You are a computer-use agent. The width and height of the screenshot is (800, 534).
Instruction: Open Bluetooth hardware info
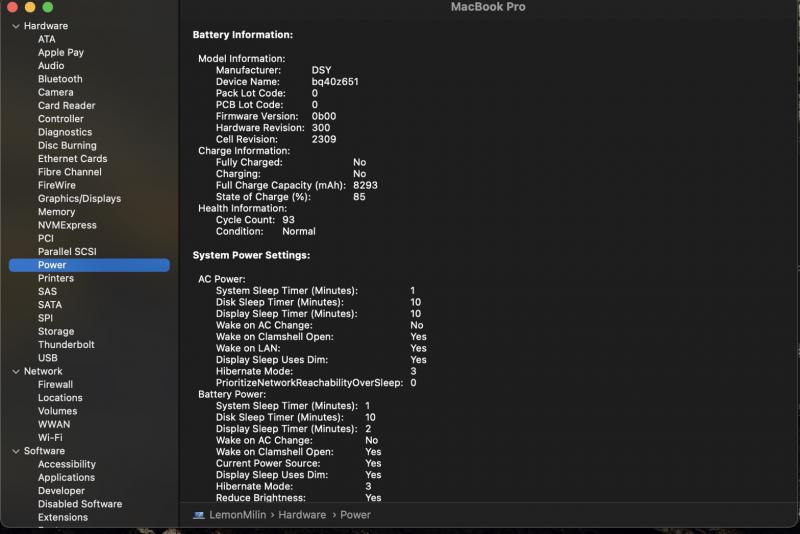60,79
